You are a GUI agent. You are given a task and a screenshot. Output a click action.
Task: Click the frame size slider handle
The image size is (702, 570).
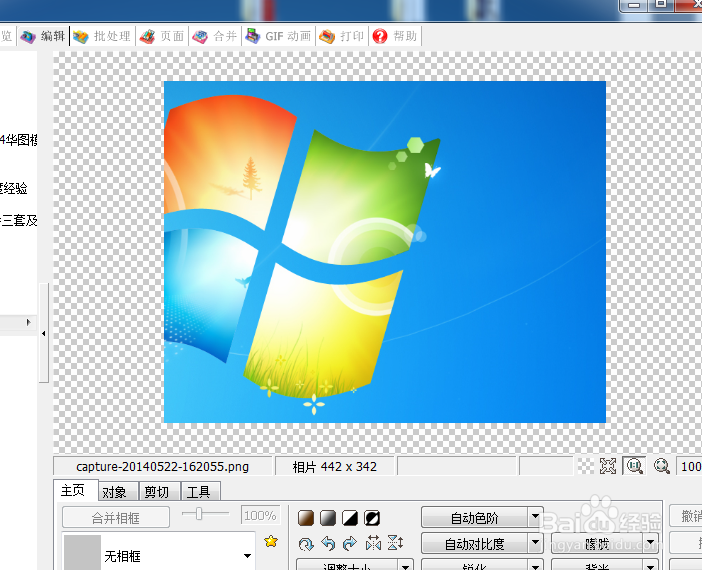point(200,514)
